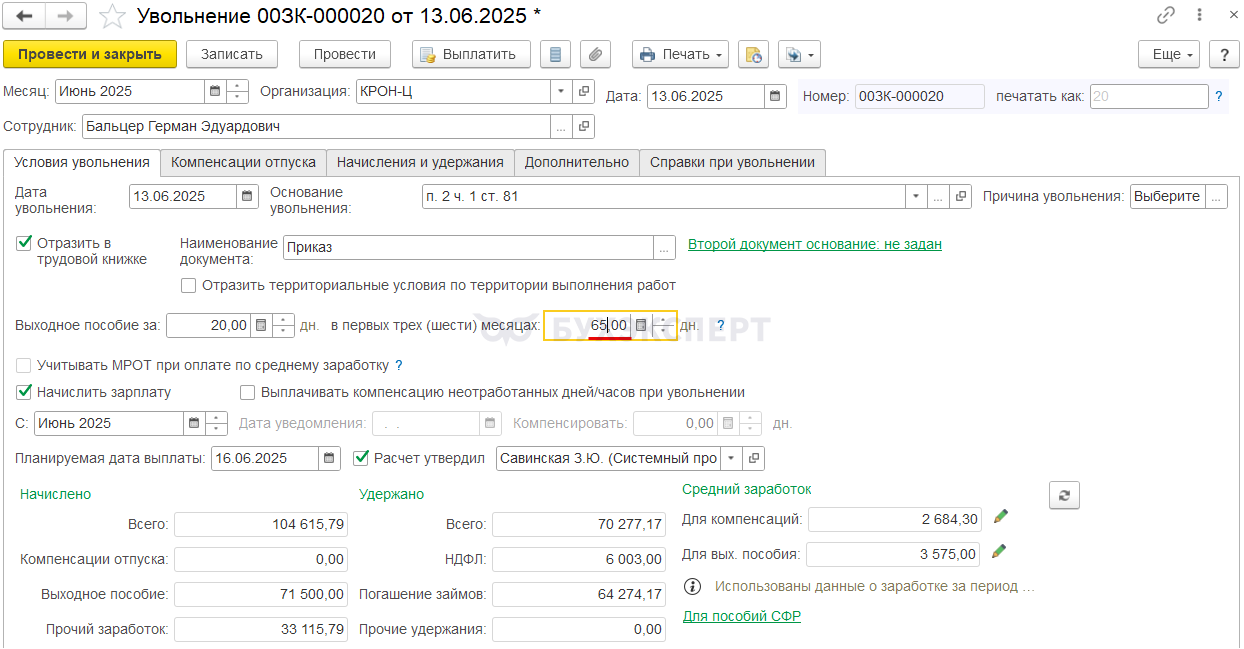Open Организация КРОН-Ц card icon
Viewport: 1244px width, 649px height.
pyautogui.click(x=584, y=91)
